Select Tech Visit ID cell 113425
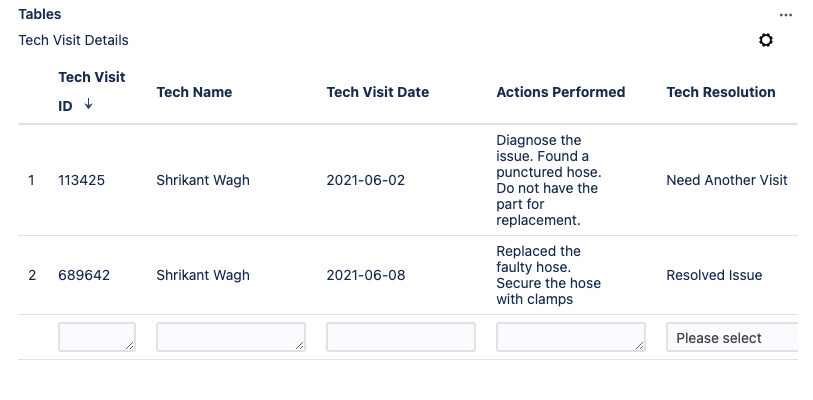813x400 pixels. [81, 181]
